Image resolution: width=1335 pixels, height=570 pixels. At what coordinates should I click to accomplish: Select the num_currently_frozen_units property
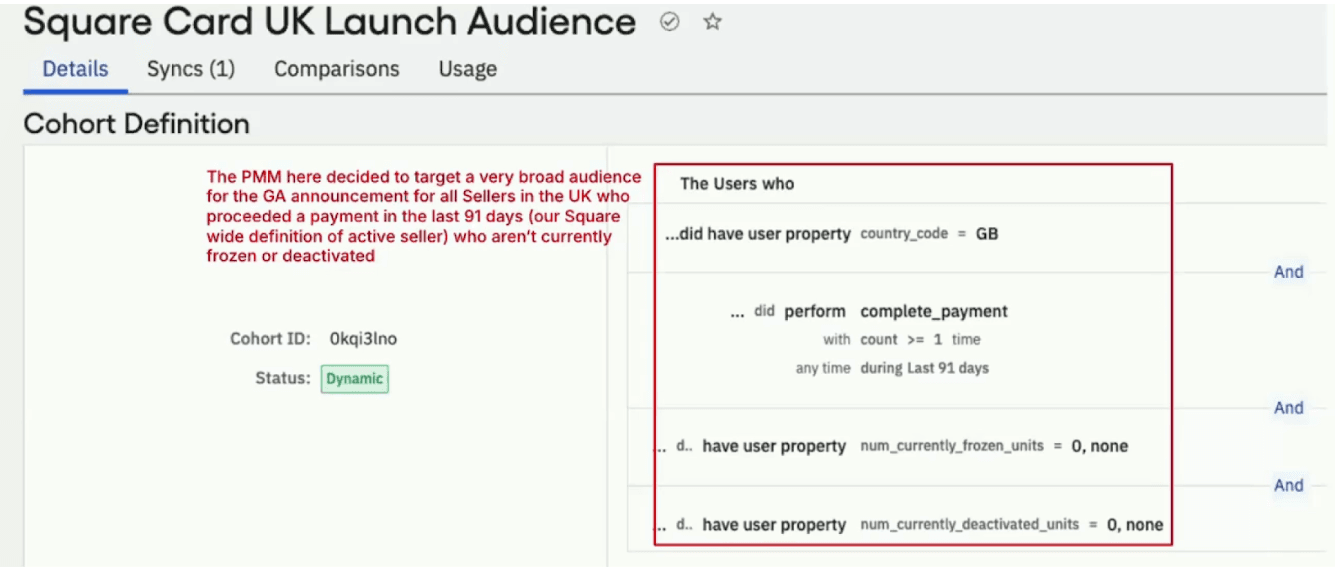pos(952,446)
